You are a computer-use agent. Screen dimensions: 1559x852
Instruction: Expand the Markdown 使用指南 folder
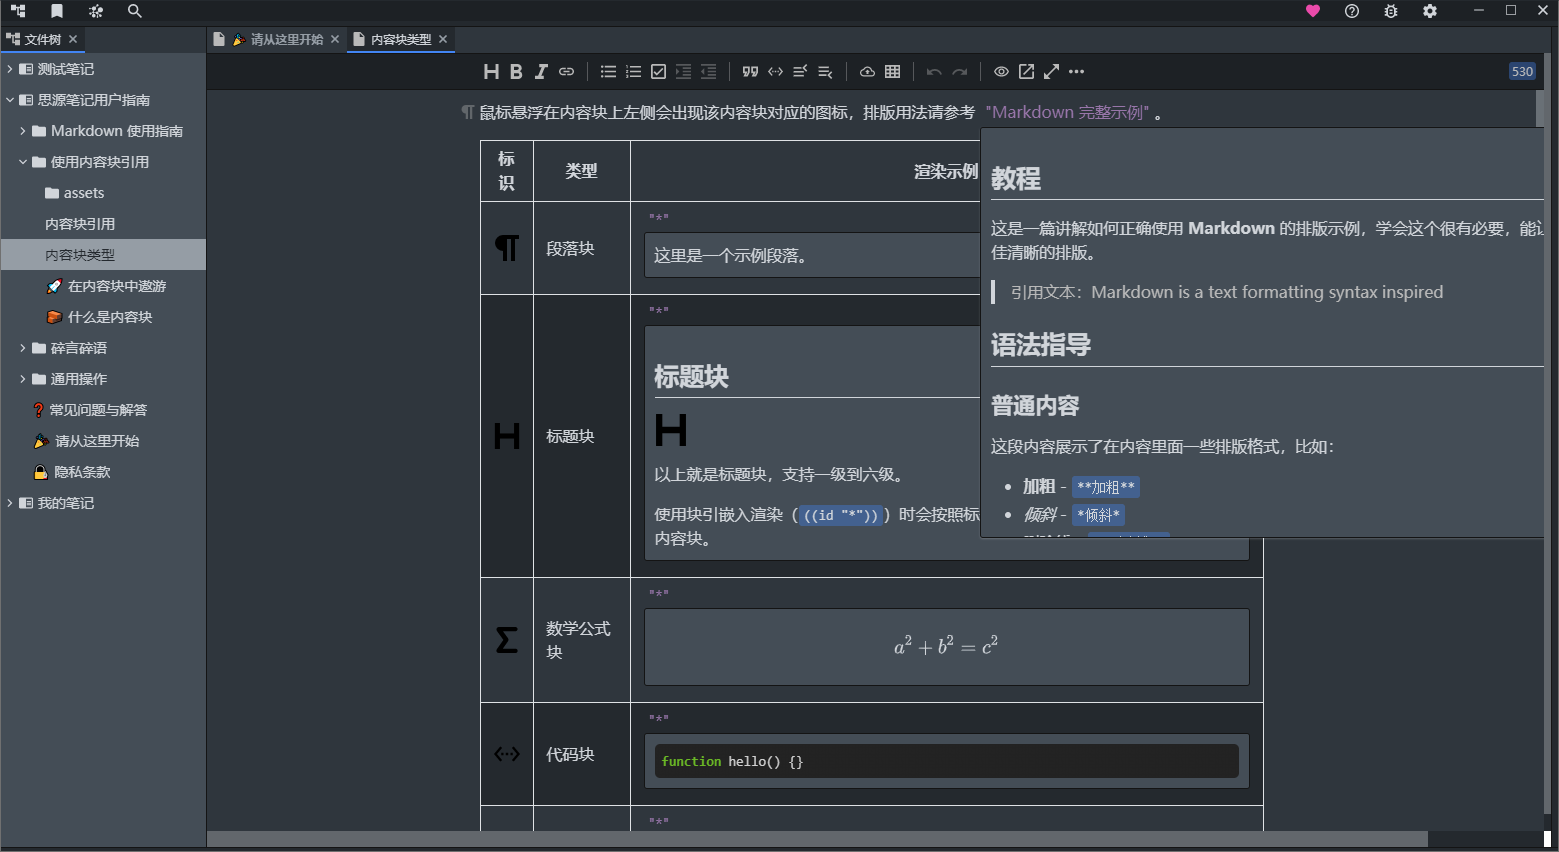tap(23, 131)
